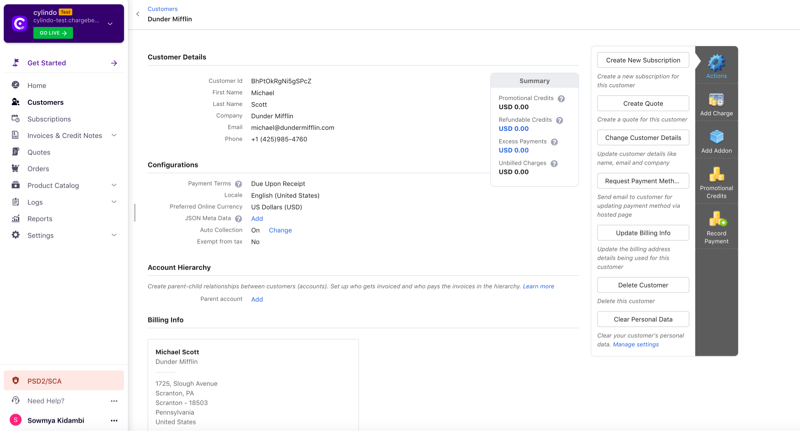Open options dots beside Sowmya Kidambi

[x=114, y=420]
